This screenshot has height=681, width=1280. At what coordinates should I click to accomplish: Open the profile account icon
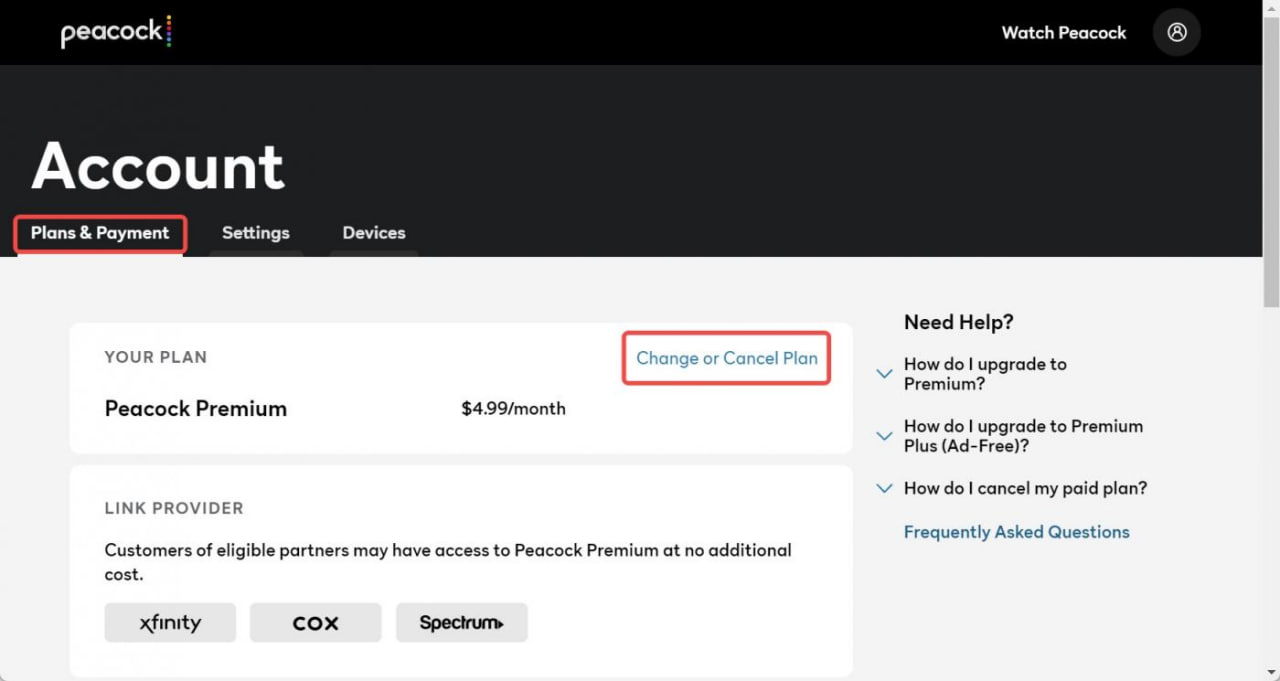pyautogui.click(x=1176, y=32)
